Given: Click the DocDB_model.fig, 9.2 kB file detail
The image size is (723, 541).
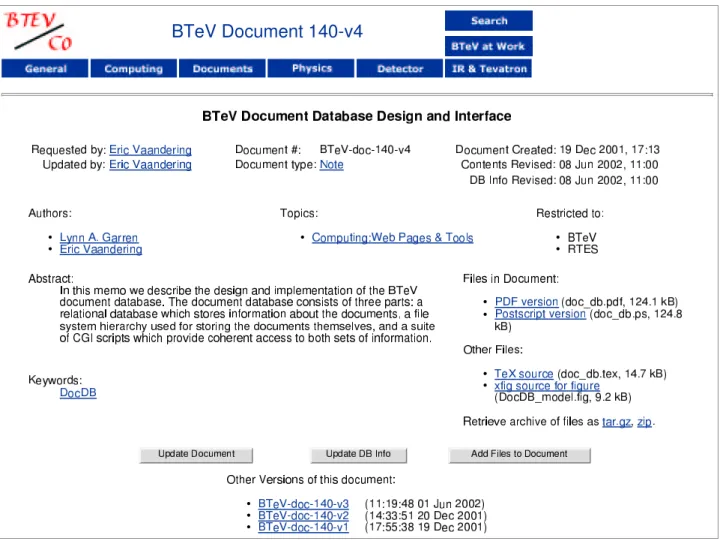Looking at the screenshot, I should click(563, 398).
